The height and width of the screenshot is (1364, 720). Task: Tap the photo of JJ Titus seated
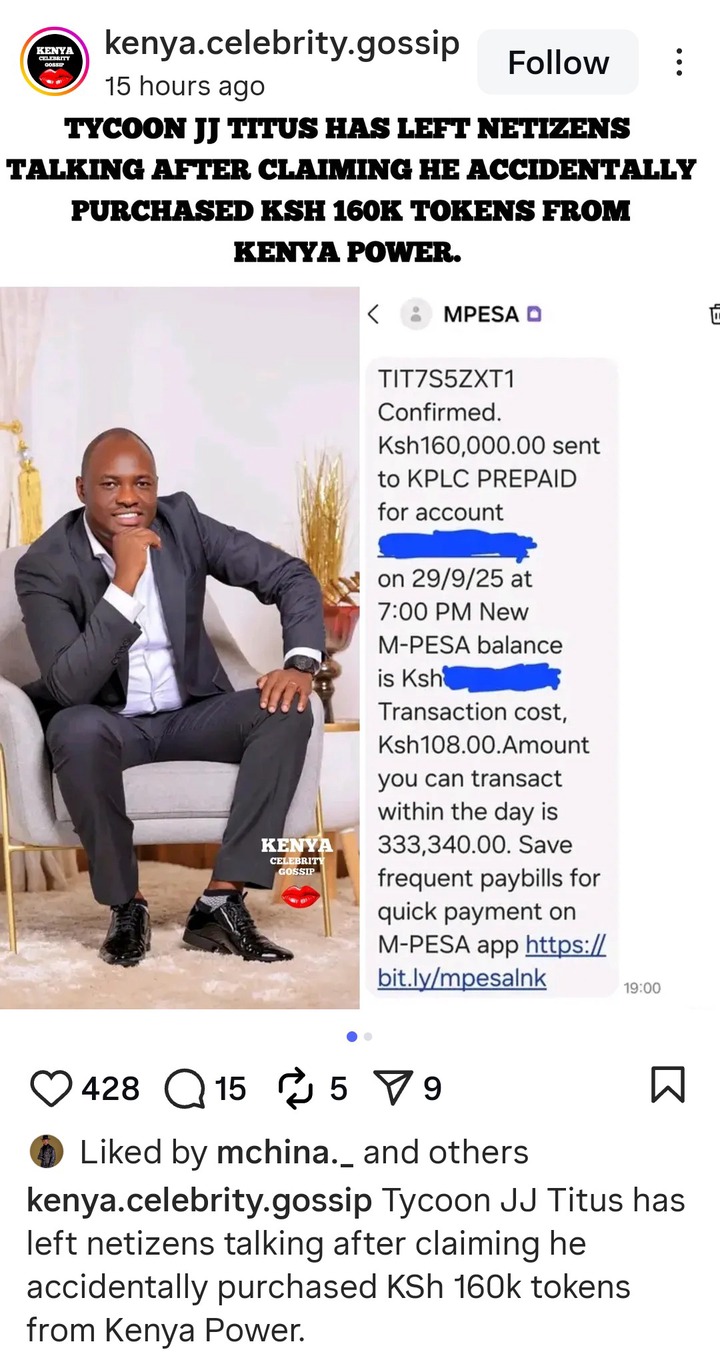coord(180,648)
